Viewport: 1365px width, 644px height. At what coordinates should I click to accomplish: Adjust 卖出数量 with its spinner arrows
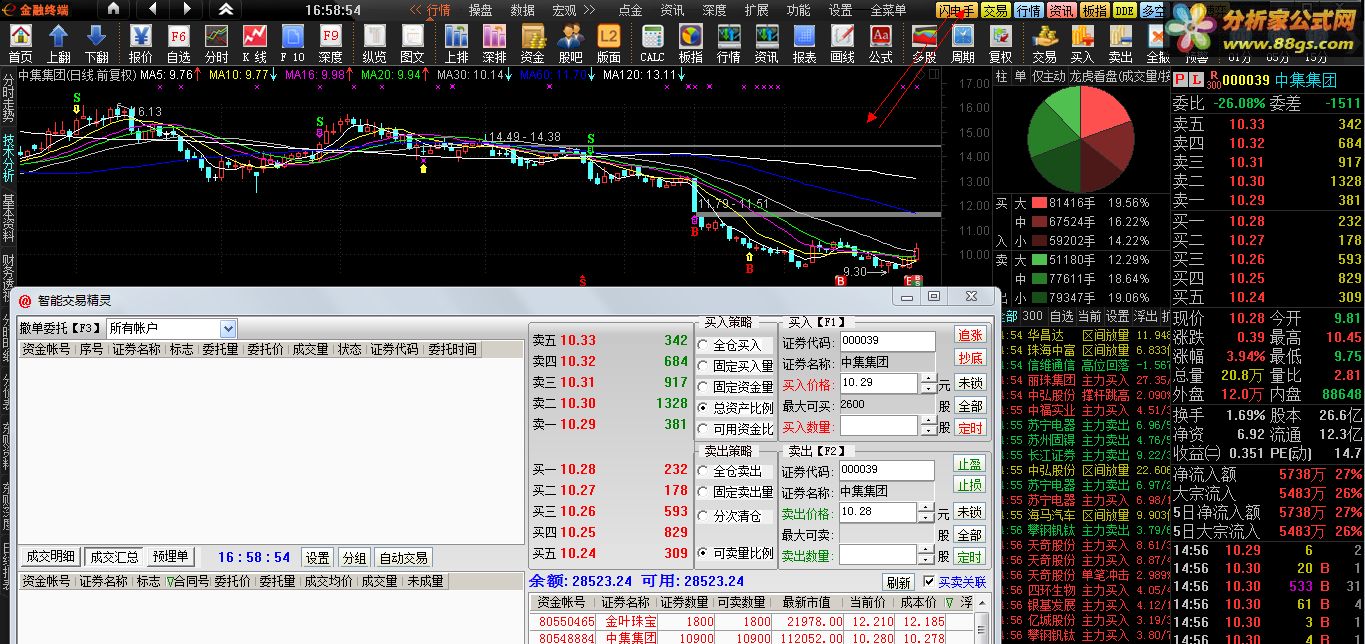927,554
